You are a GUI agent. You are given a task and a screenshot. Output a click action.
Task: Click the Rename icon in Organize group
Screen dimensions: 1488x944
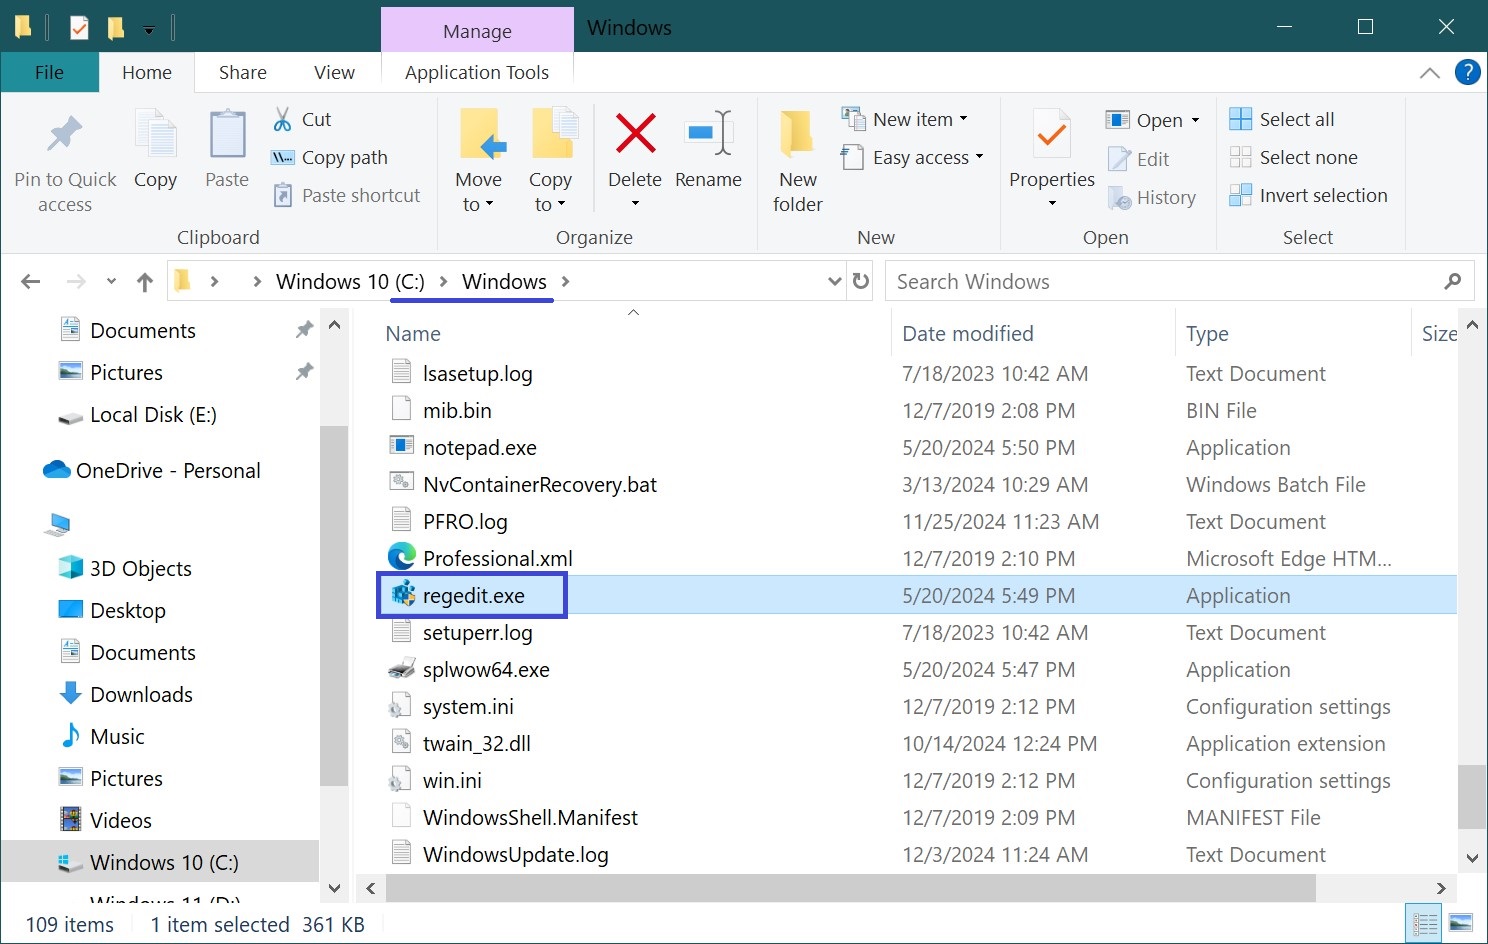708,135
